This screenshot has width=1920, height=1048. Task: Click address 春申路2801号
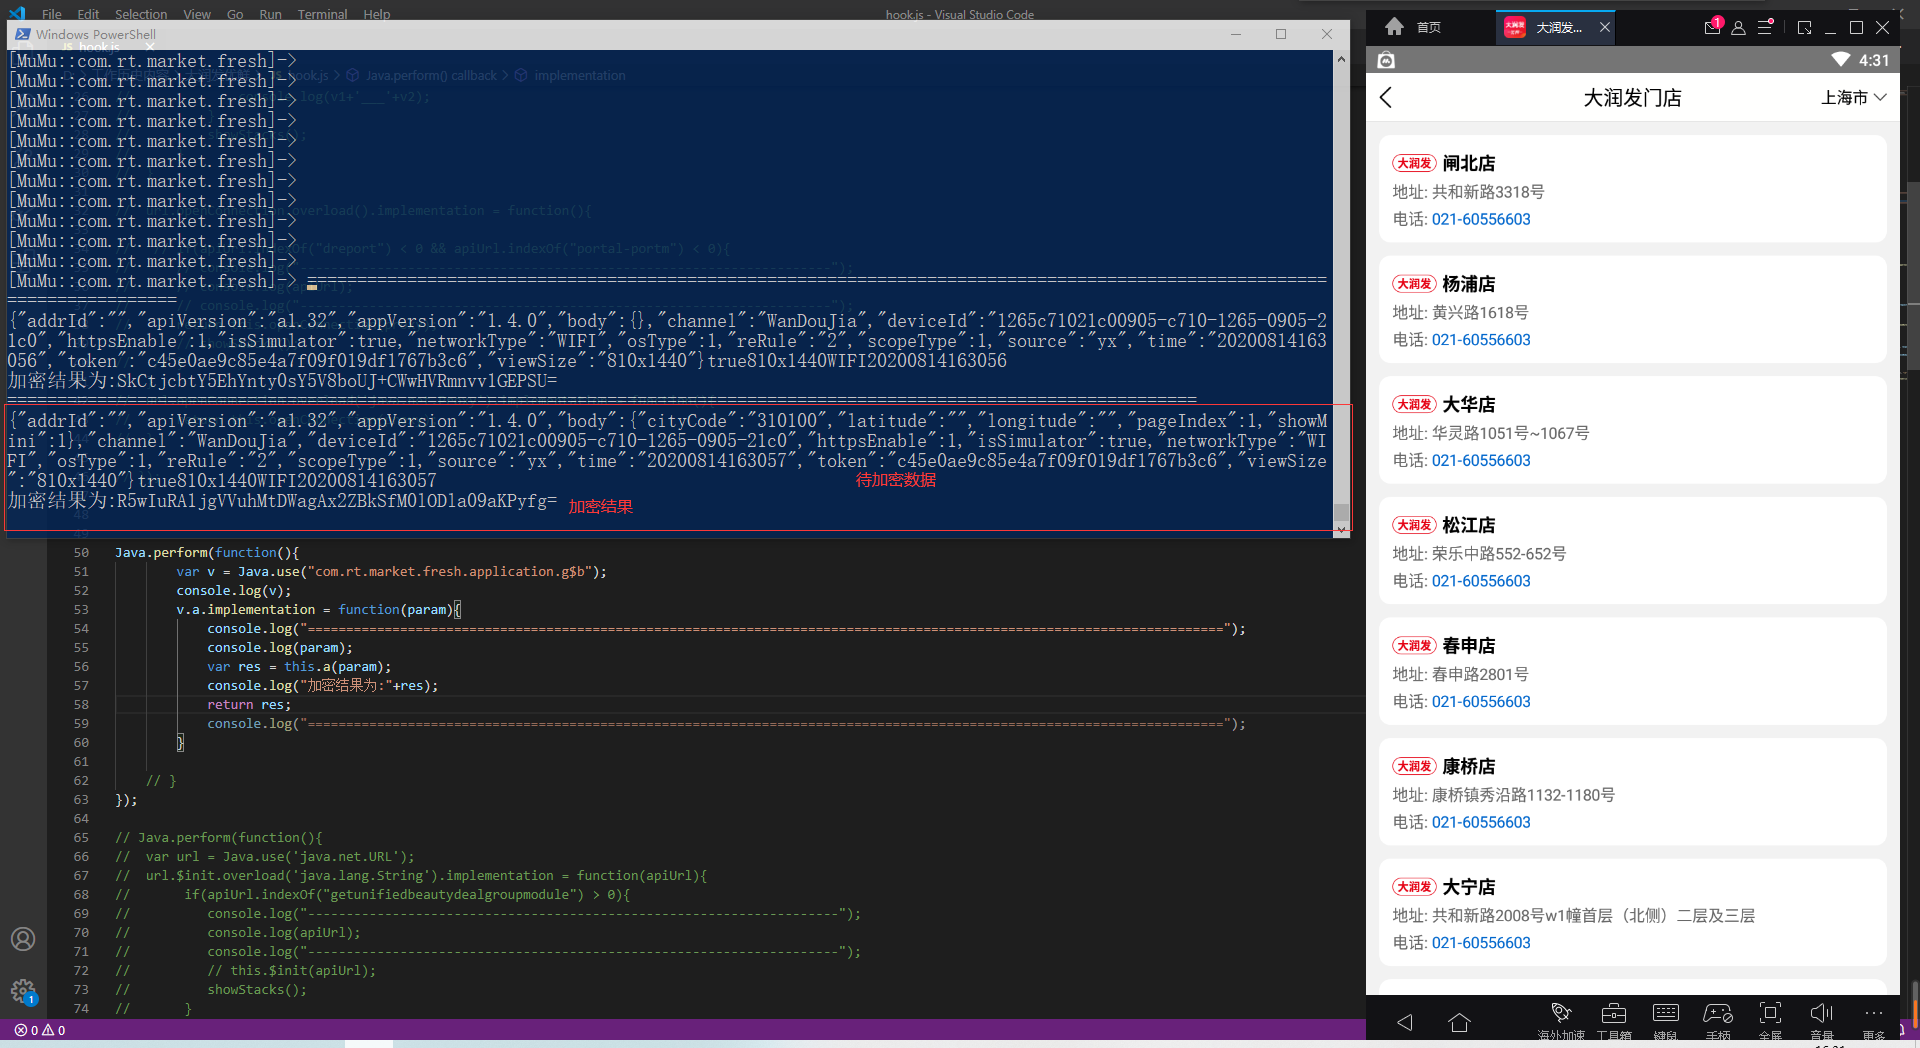(x=1480, y=675)
